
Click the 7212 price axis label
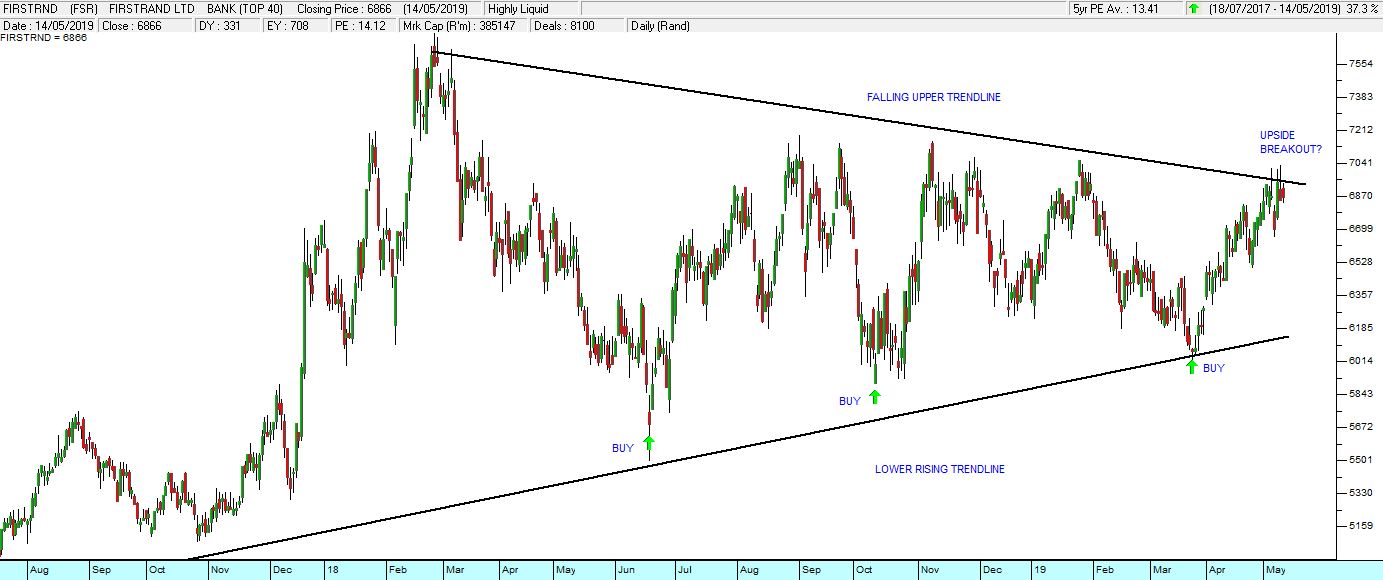coord(1360,130)
